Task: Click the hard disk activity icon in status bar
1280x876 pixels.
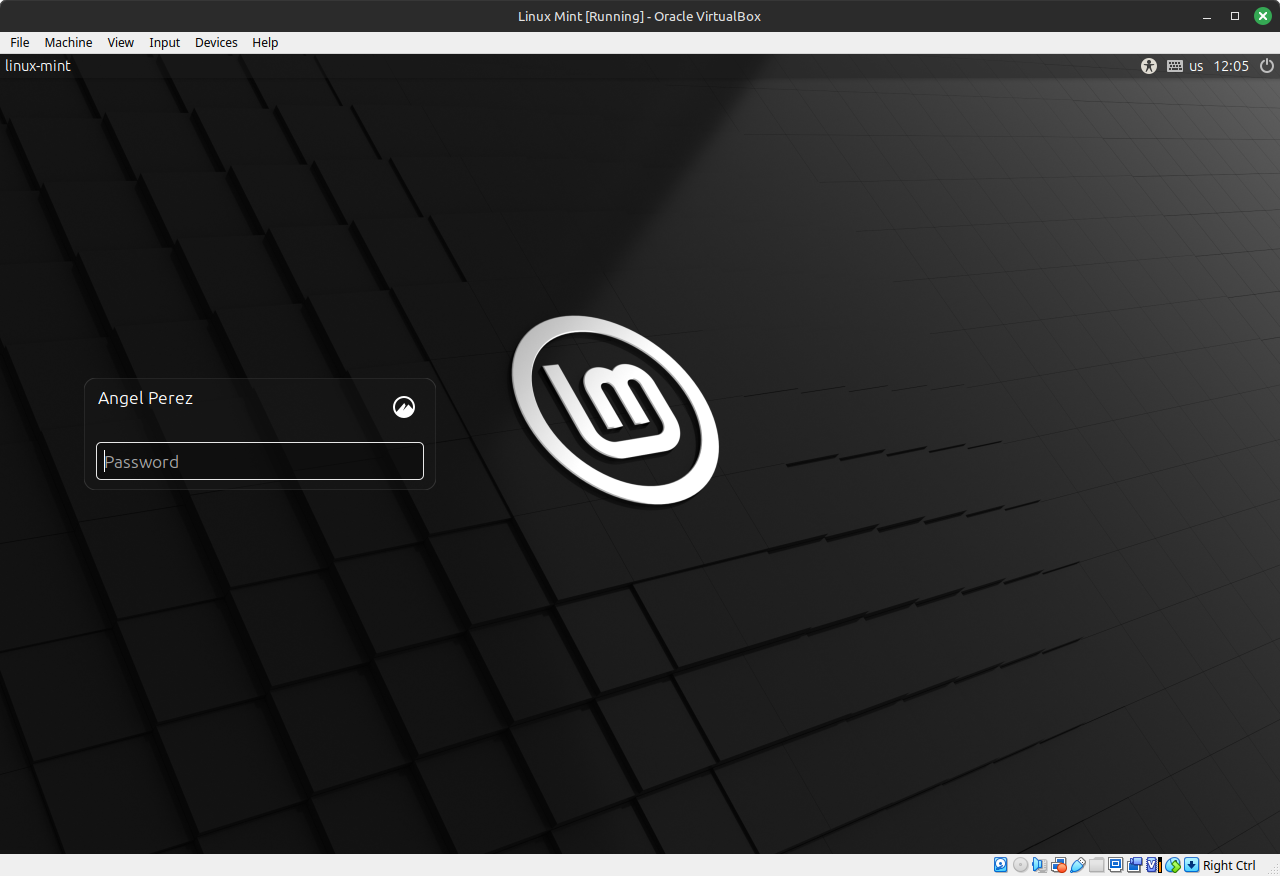Action: coord(1000,865)
